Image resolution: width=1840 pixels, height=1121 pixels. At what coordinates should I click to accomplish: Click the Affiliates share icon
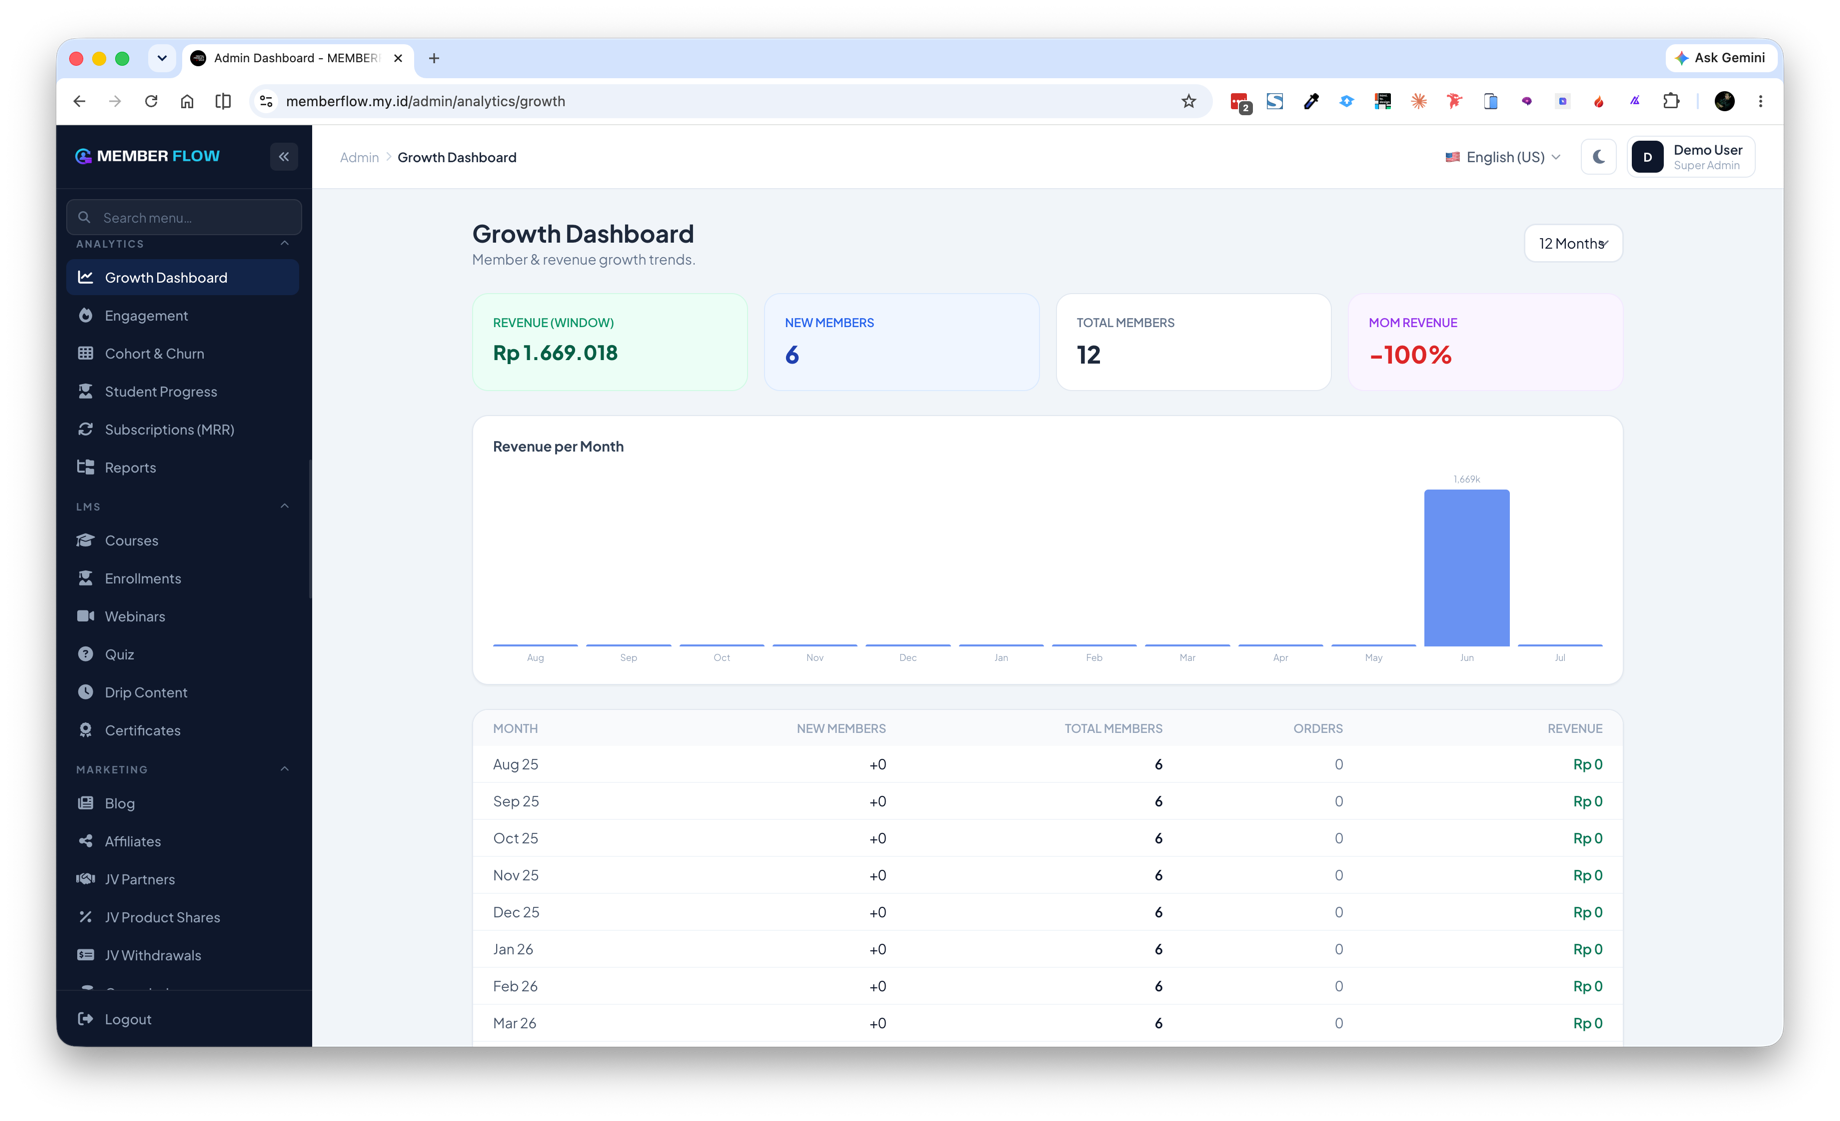(86, 841)
